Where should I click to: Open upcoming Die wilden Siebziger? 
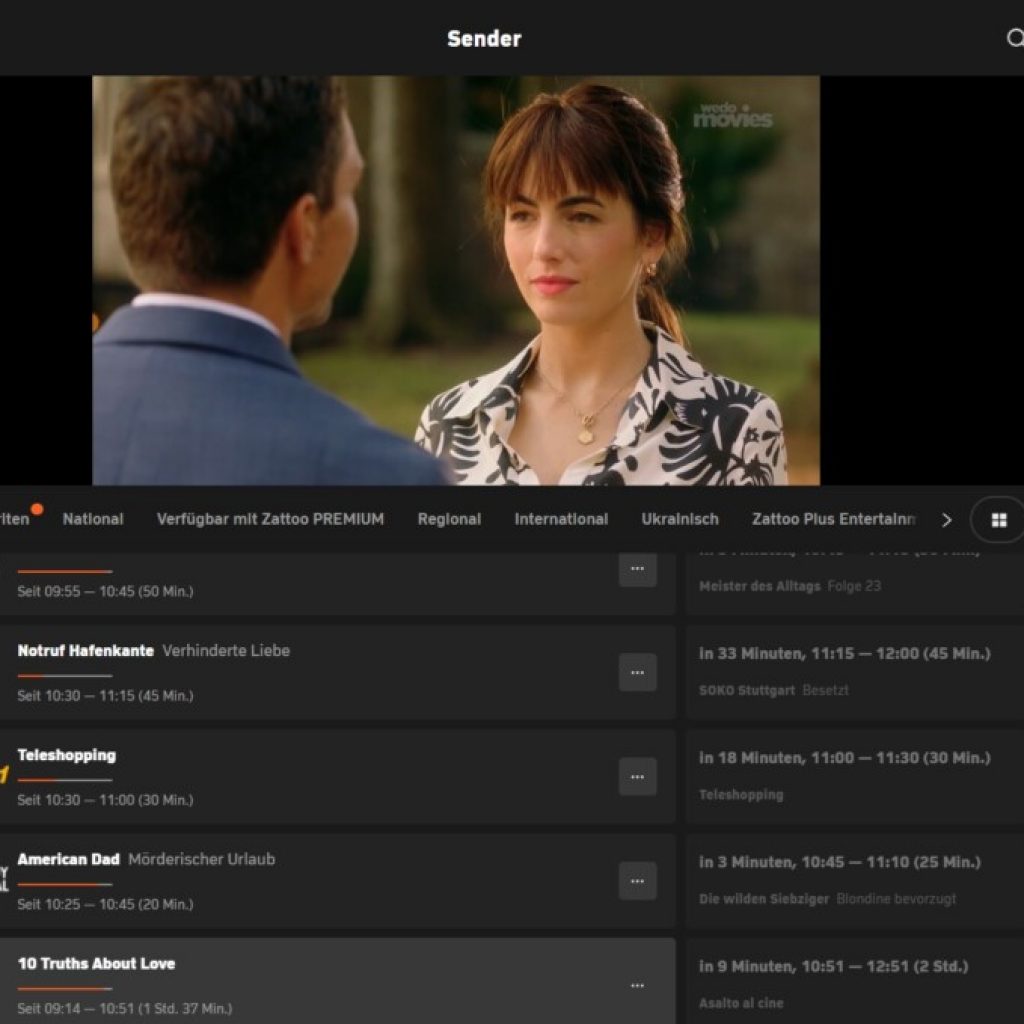(x=855, y=882)
